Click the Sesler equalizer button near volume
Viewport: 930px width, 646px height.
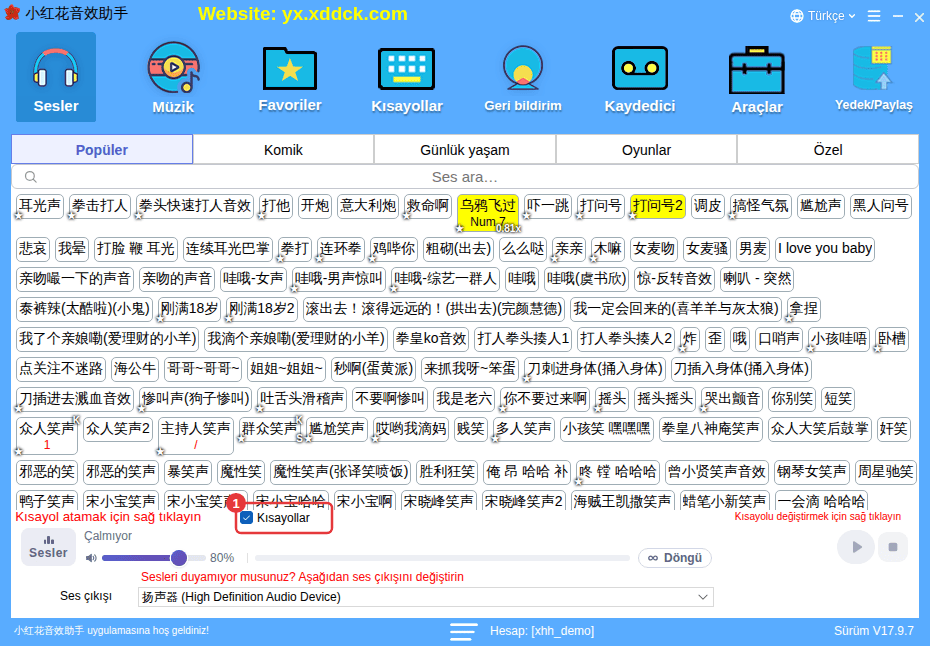coord(49,547)
